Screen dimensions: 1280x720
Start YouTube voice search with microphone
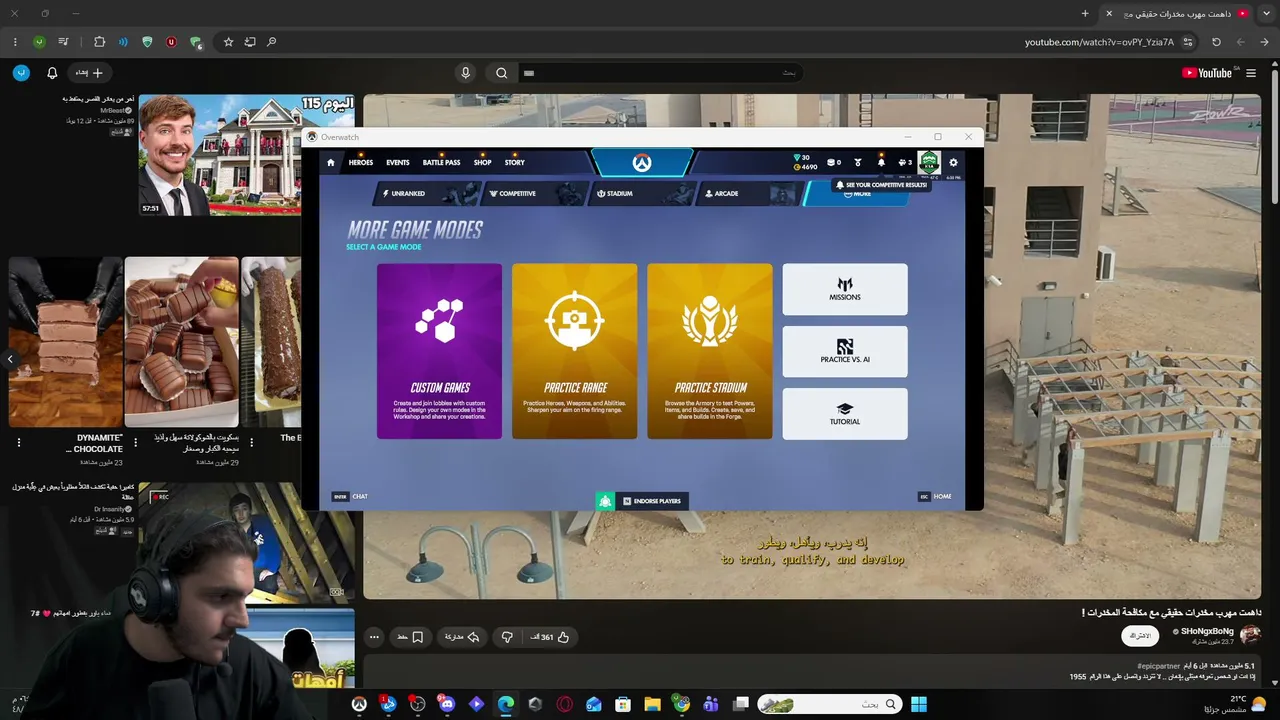click(465, 73)
